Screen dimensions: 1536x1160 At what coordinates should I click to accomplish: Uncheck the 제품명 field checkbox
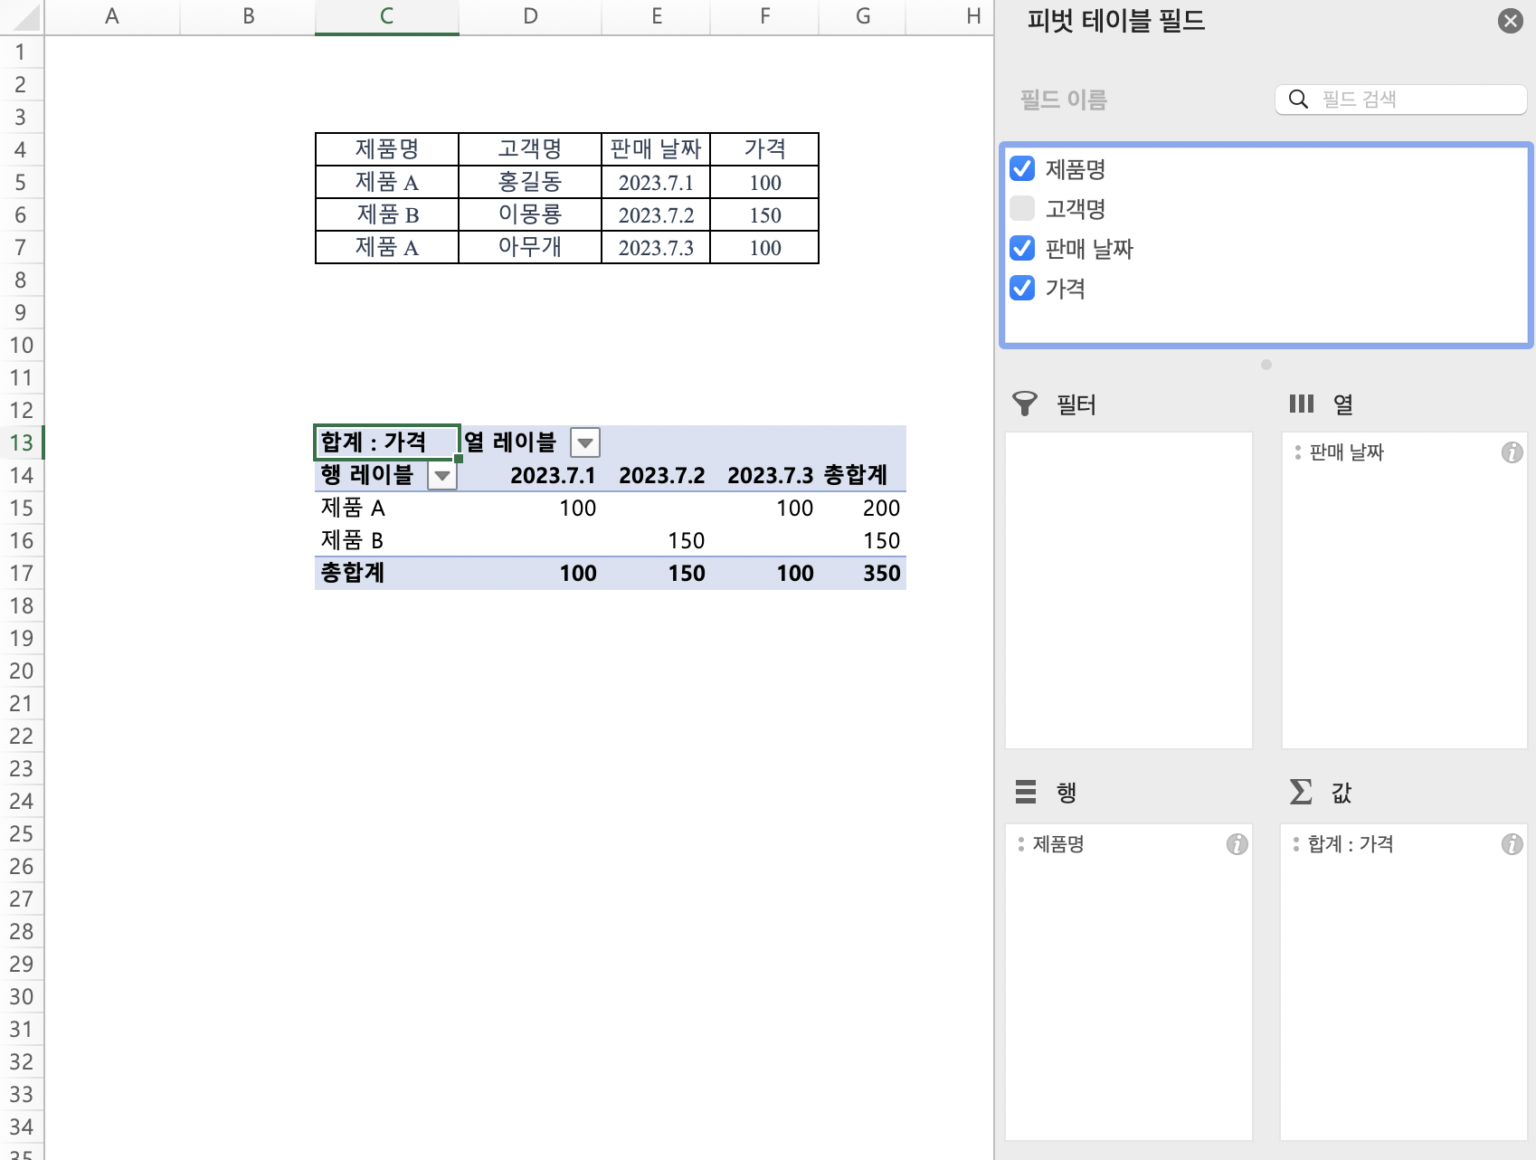coord(1022,169)
